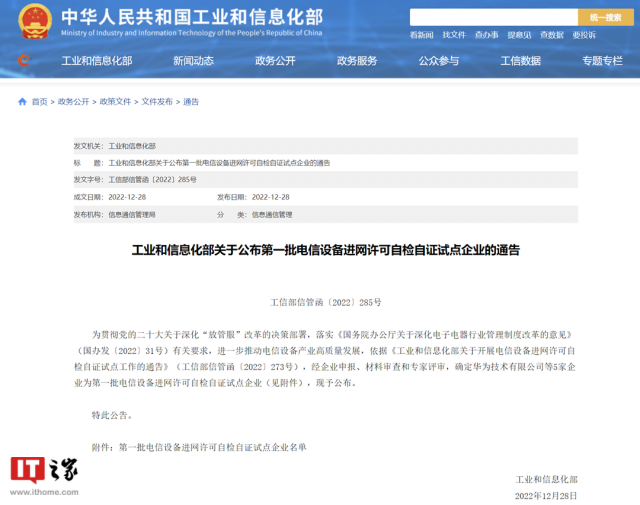Click the 分类 信息通信管理 value
Image resolution: width=640 pixels, height=505 pixels.
[x=272, y=215]
